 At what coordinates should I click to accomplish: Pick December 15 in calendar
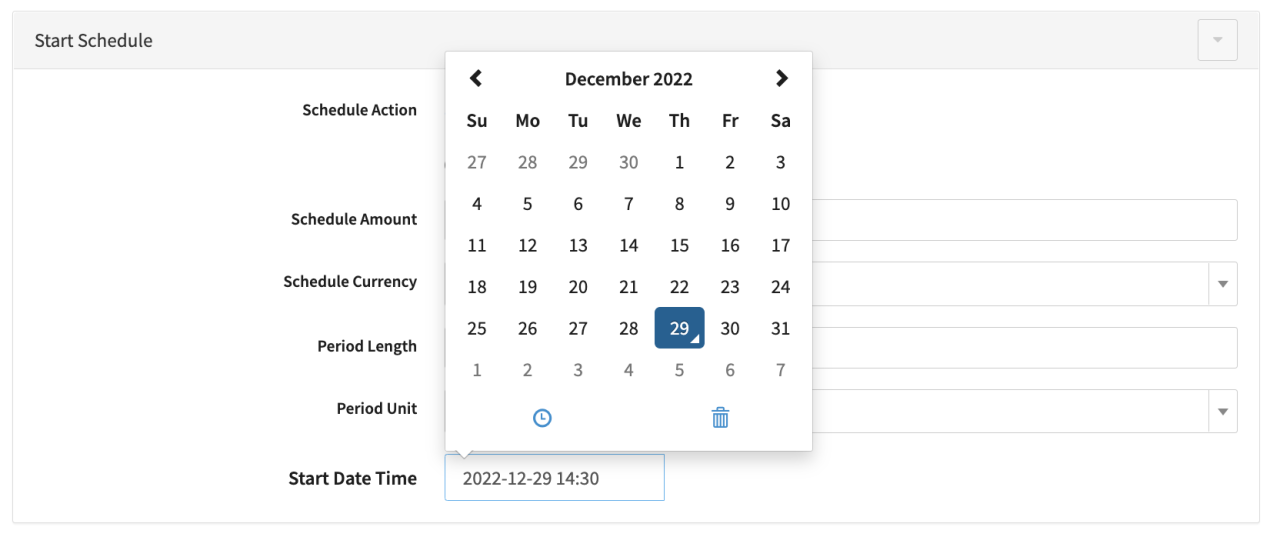click(x=679, y=245)
